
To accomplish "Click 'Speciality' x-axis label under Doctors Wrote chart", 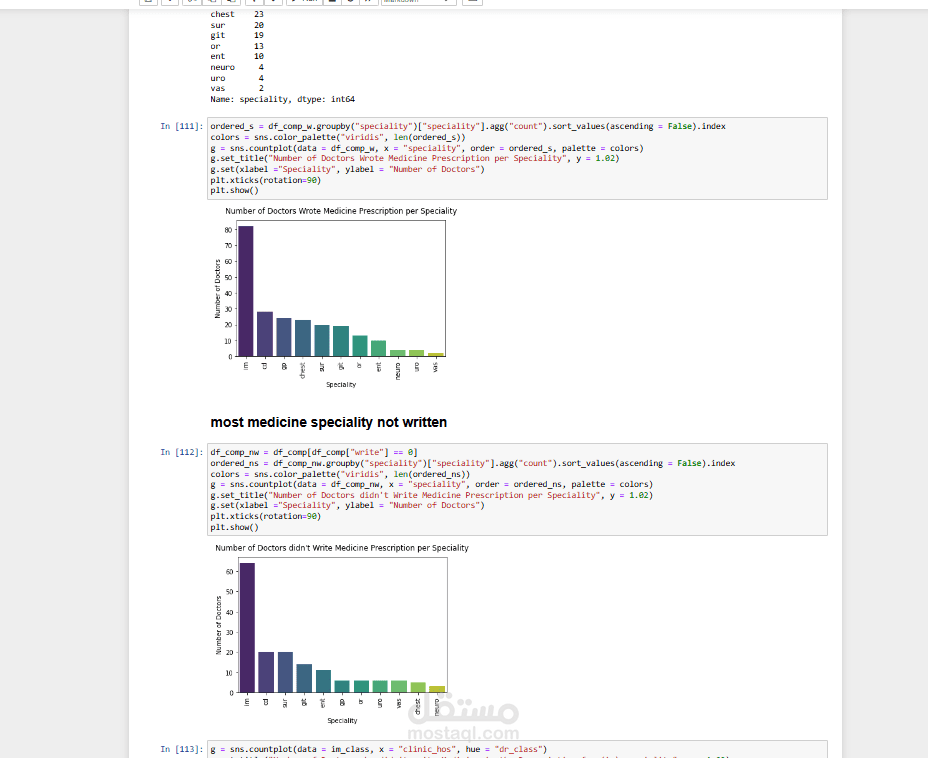I will tap(341, 385).
